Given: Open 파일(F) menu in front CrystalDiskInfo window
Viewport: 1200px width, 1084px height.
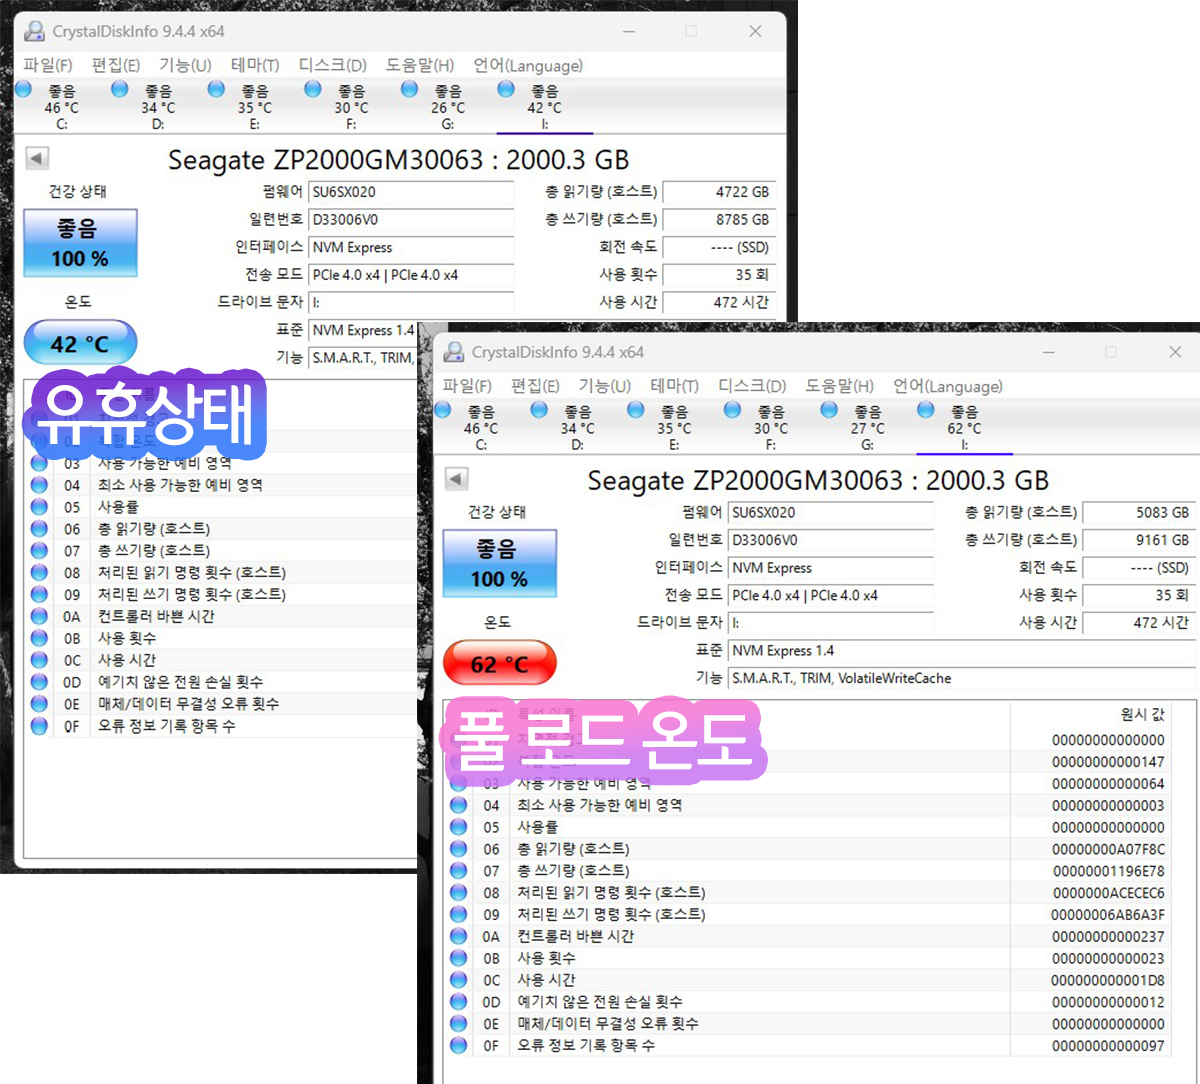Looking at the screenshot, I should (467, 386).
